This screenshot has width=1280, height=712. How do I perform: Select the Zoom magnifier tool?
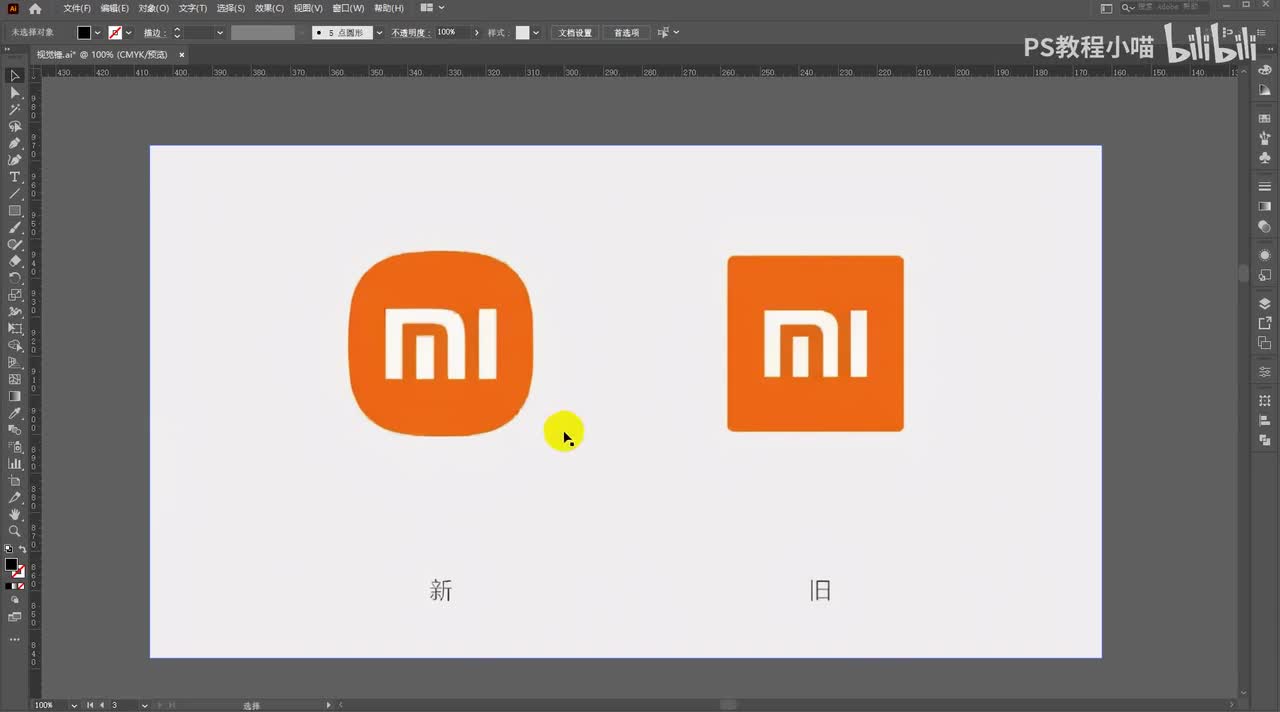coord(15,531)
